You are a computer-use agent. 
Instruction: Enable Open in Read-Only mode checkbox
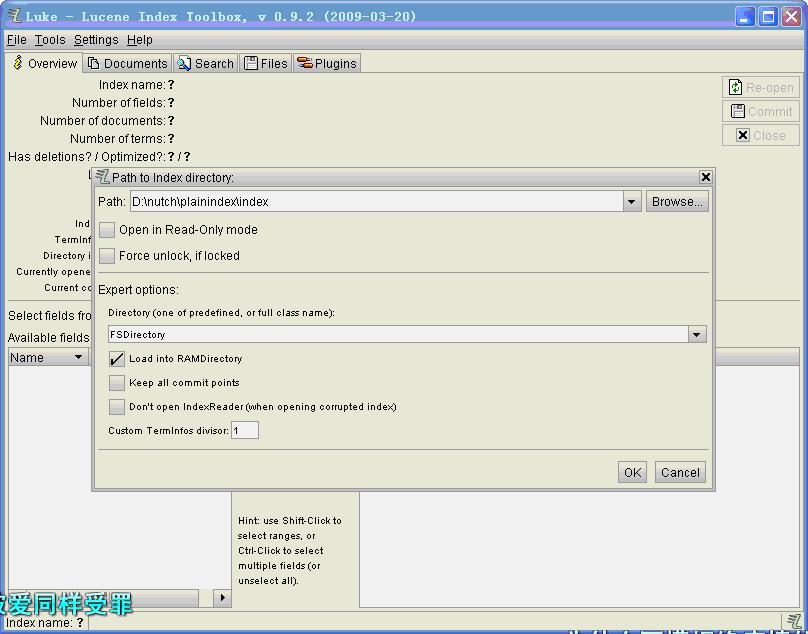[x=107, y=229]
